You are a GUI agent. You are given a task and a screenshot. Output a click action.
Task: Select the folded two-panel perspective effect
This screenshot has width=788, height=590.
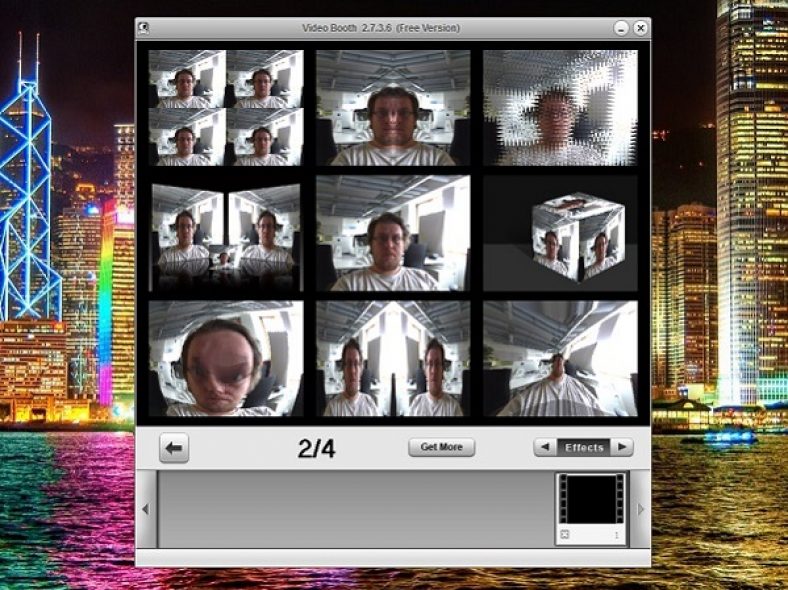click(x=226, y=233)
